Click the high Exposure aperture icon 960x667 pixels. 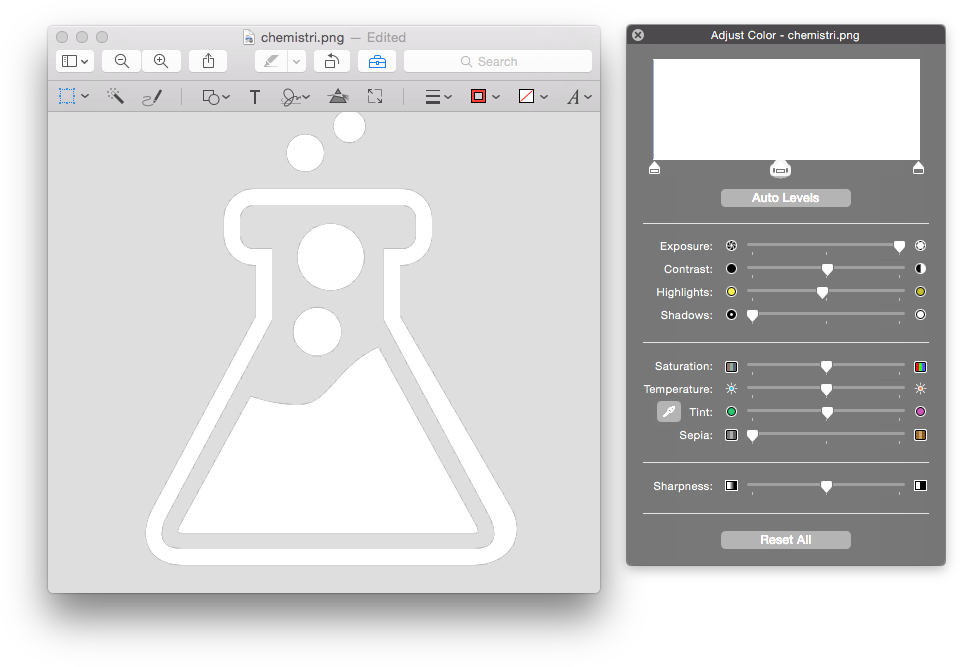920,246
